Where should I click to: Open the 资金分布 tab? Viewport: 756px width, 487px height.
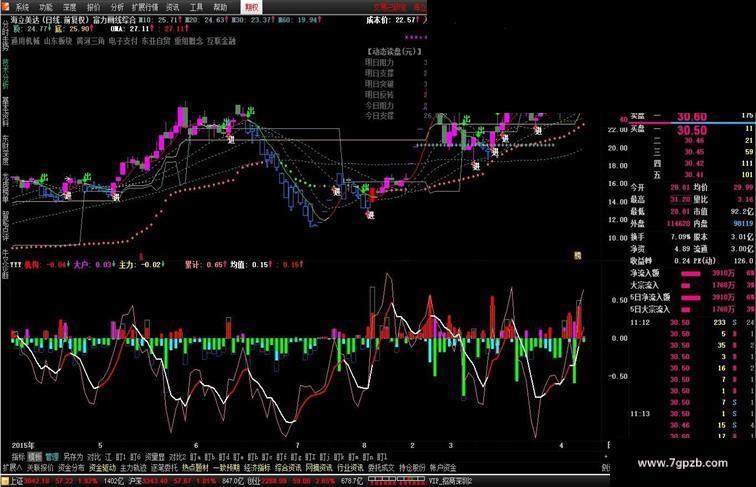(71, 468)
